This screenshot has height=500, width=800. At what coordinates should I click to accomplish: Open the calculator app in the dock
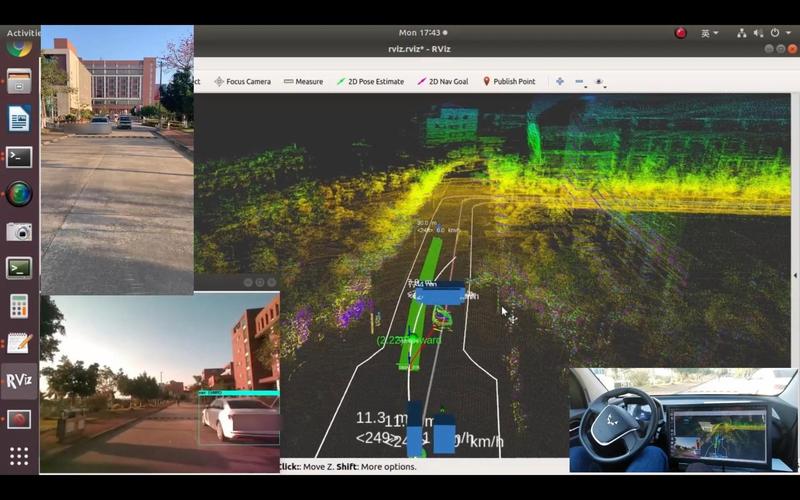tap(19, 305)
